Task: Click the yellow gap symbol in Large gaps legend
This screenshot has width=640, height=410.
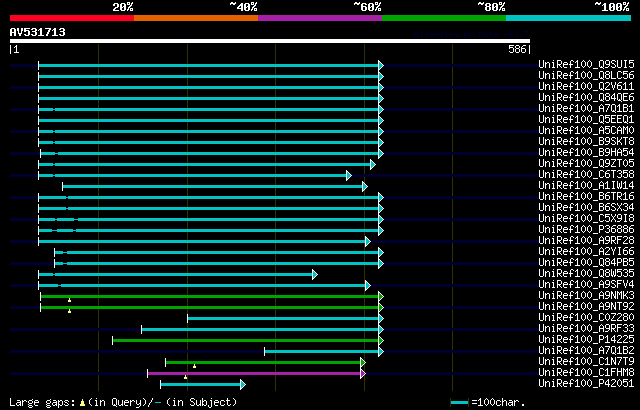Action: click(82, 403)
